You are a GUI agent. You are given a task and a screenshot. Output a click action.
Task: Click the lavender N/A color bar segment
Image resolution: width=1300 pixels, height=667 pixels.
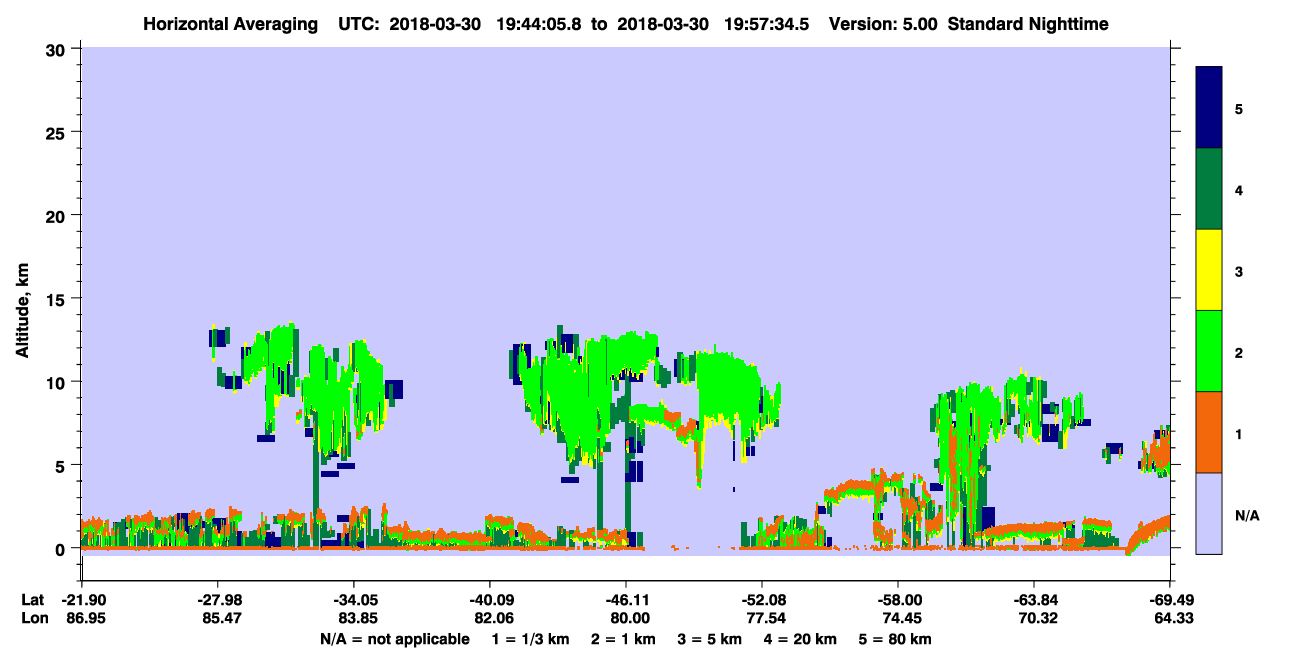1209,513
